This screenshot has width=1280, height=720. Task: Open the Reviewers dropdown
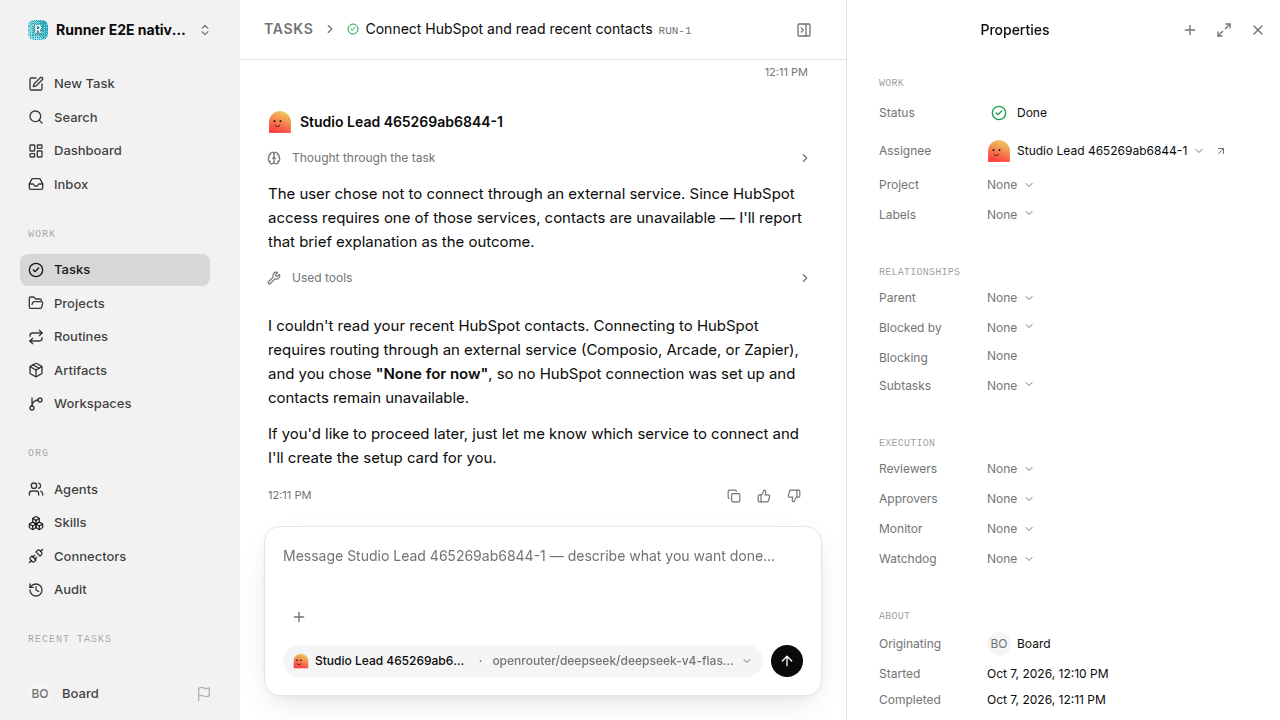tap(1010, 469)
